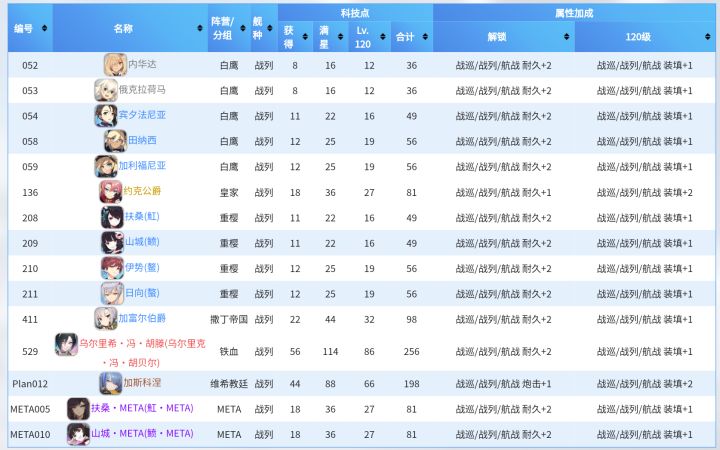Select the Plan012 number cell

click(30, 383)
